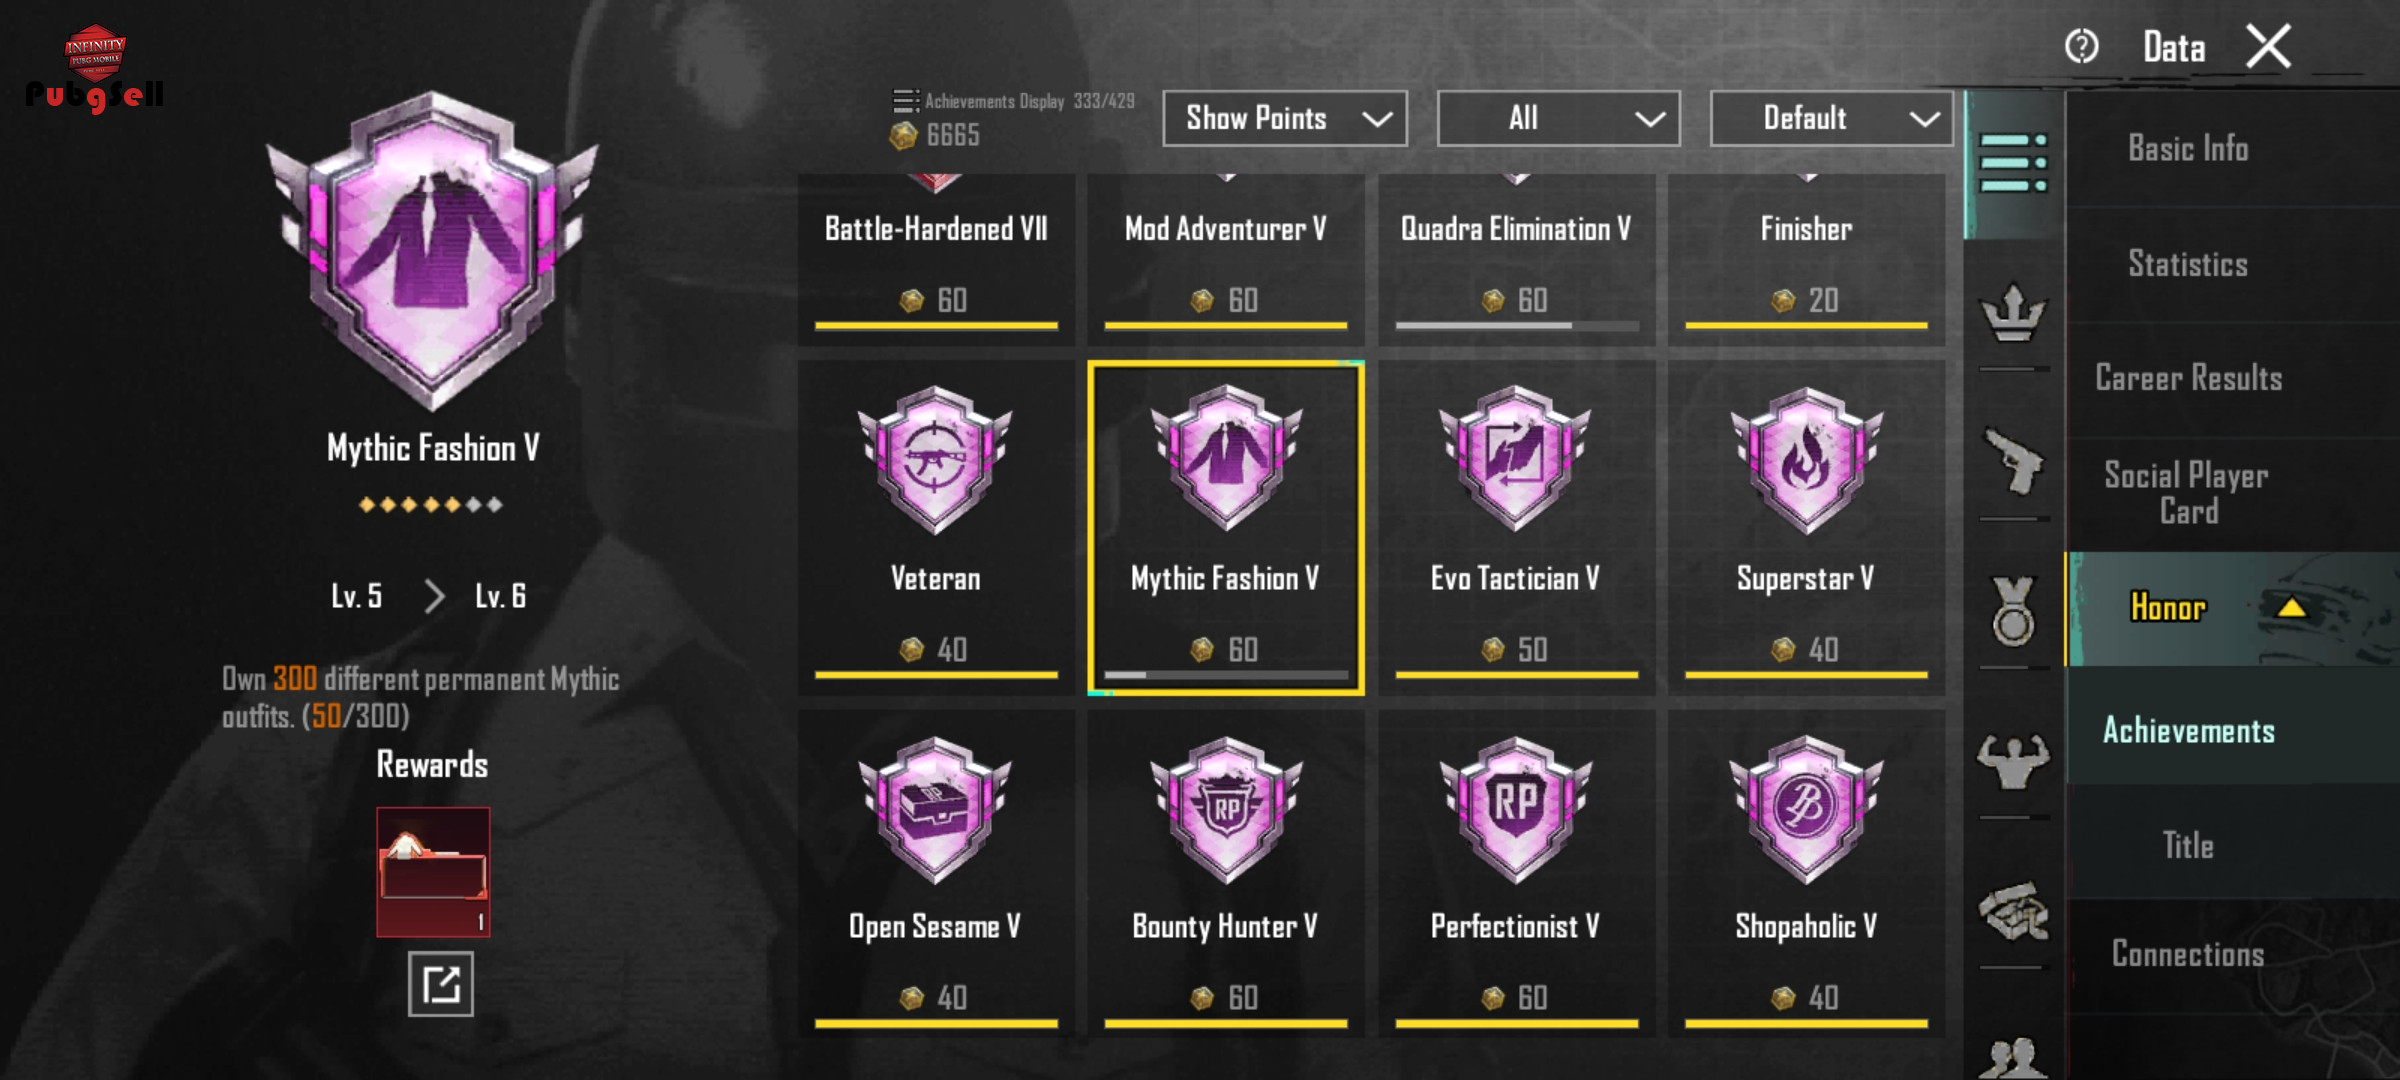
Task: Select the pistol weapon category icon
Action: click(2013, 460)
